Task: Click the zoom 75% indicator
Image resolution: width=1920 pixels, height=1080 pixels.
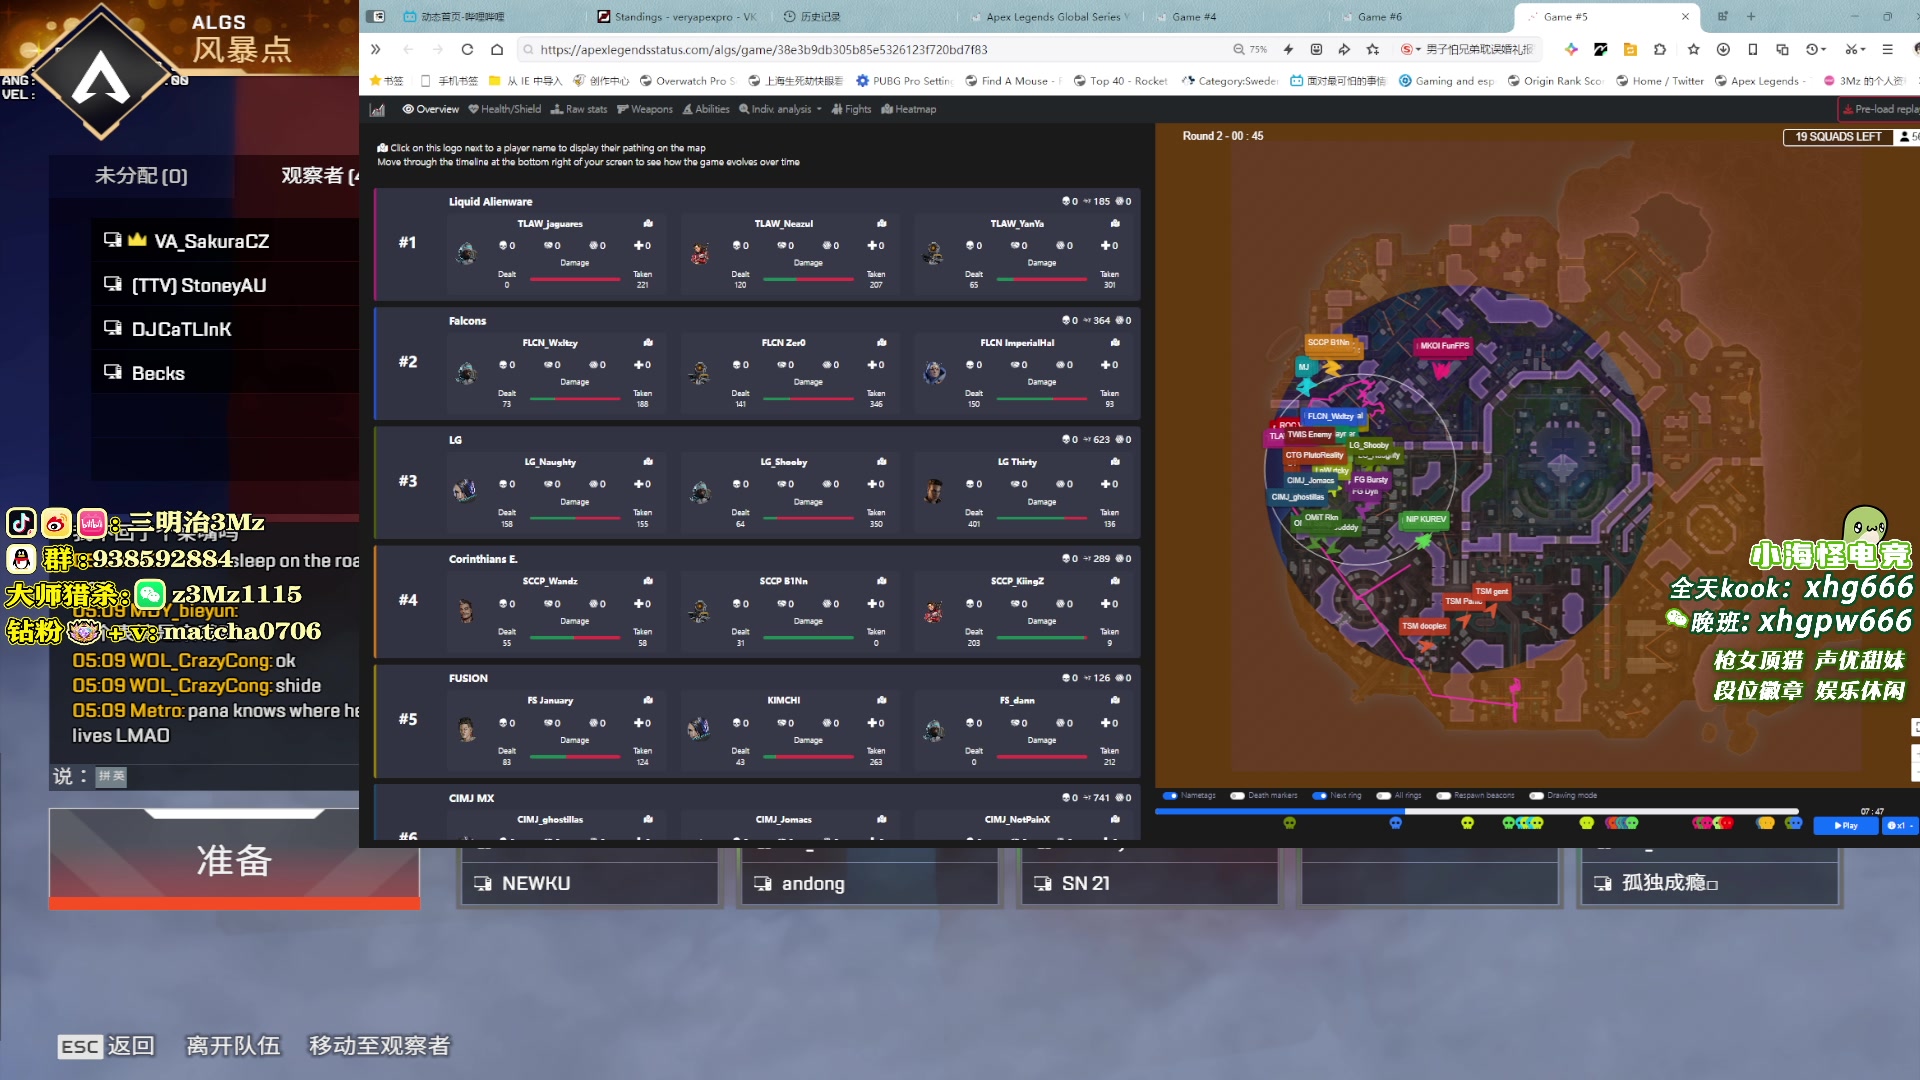Action: click(x=1250, y=49)
